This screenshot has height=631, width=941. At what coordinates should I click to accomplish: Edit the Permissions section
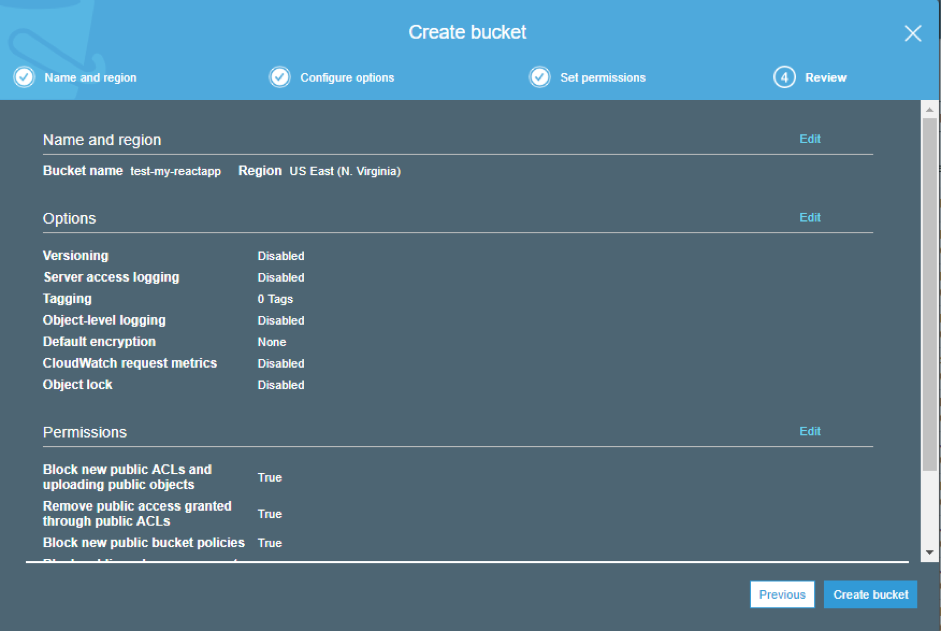point(809,431)
